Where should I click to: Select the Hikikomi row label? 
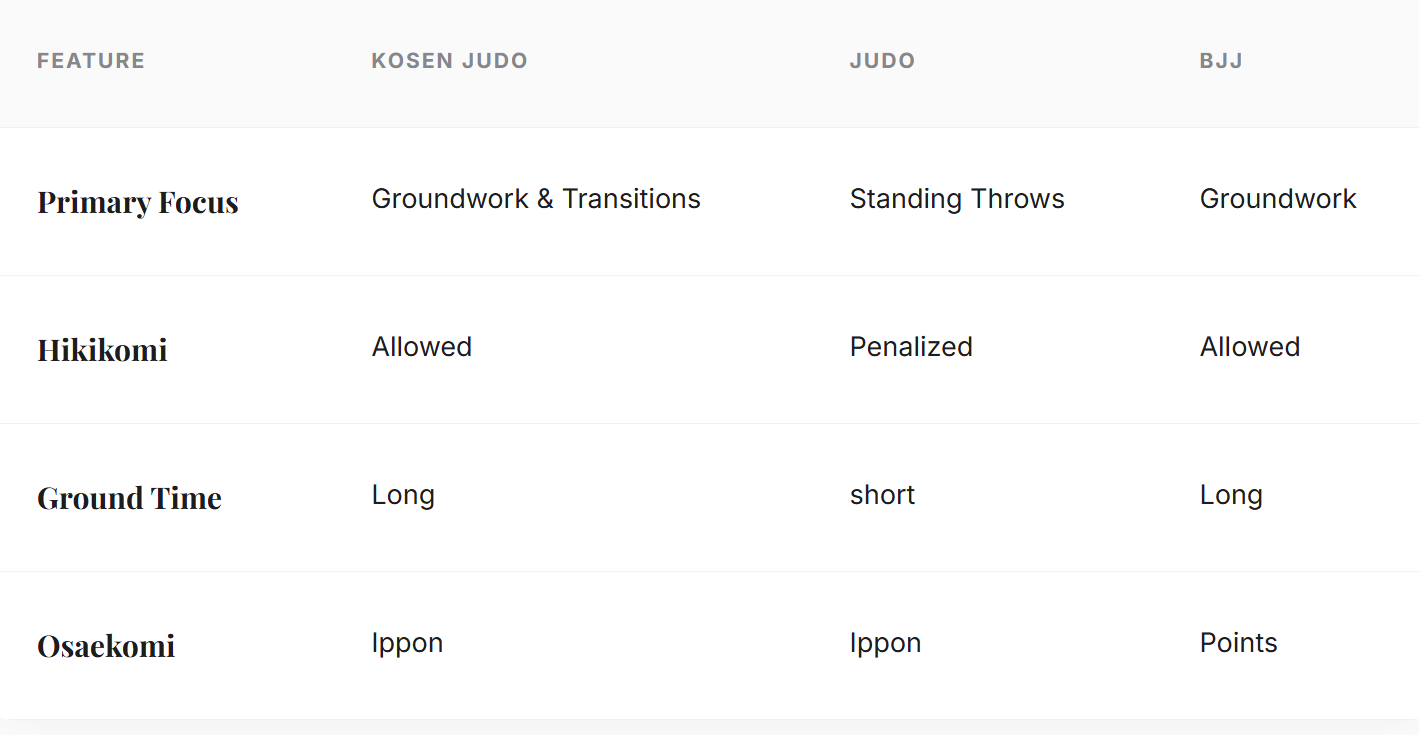tap(102, 350)
